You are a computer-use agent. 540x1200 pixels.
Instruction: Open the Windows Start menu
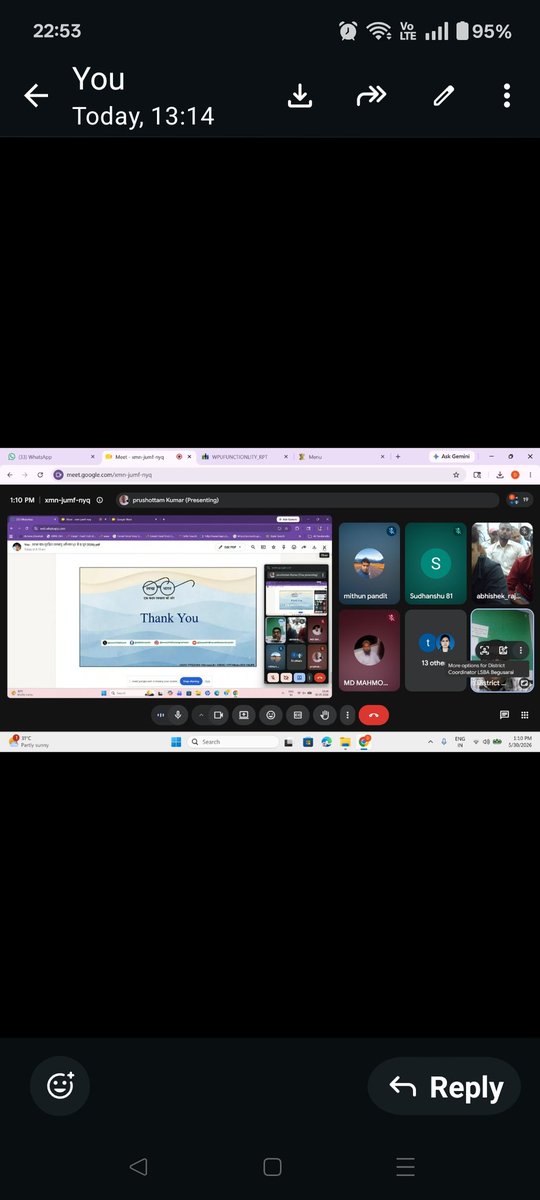(175, 742)
